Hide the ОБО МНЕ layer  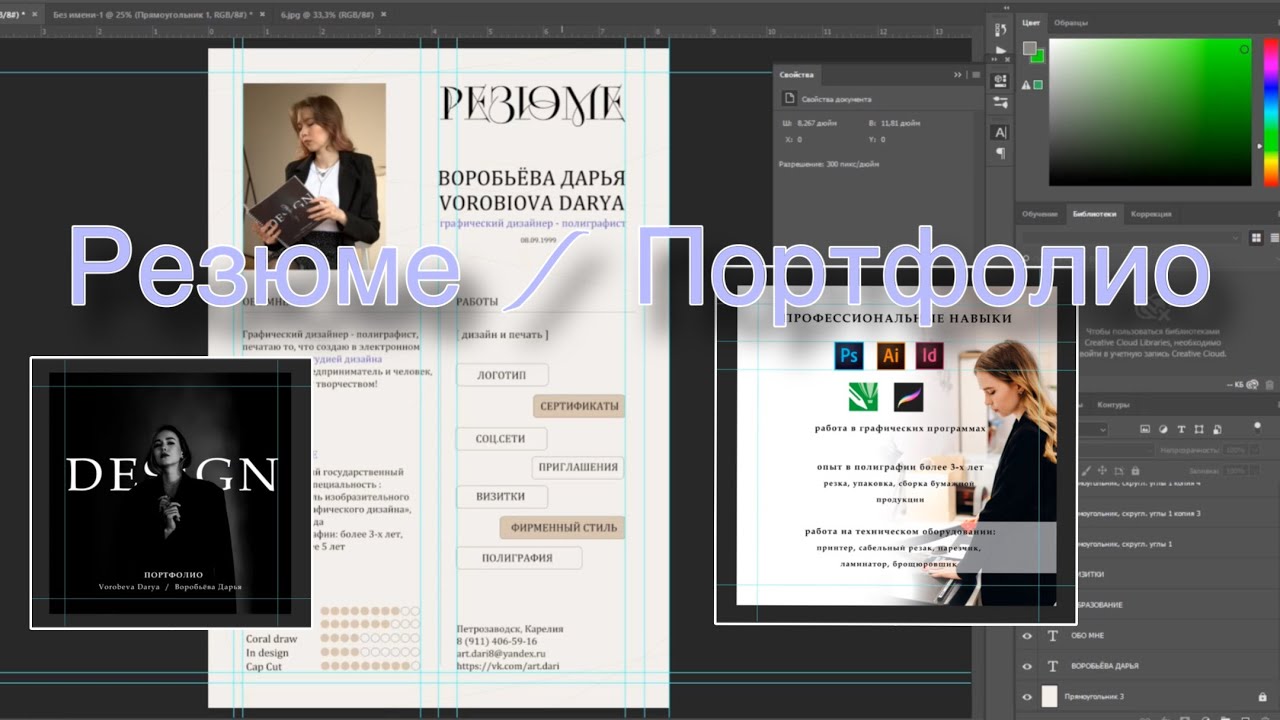[1027, 635]
